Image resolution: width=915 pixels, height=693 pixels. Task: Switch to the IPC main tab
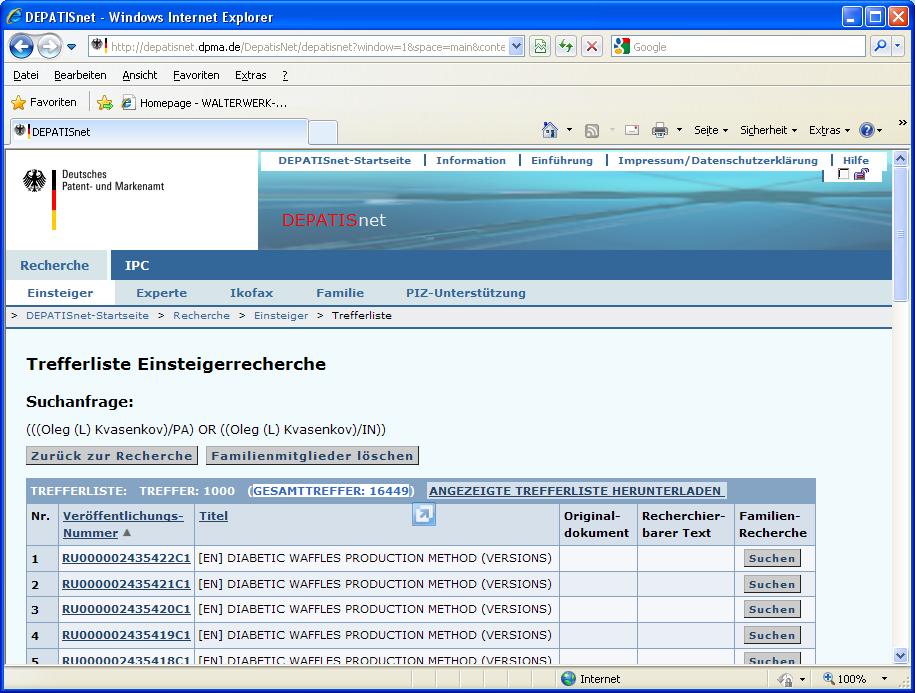(x=137, y=265)
